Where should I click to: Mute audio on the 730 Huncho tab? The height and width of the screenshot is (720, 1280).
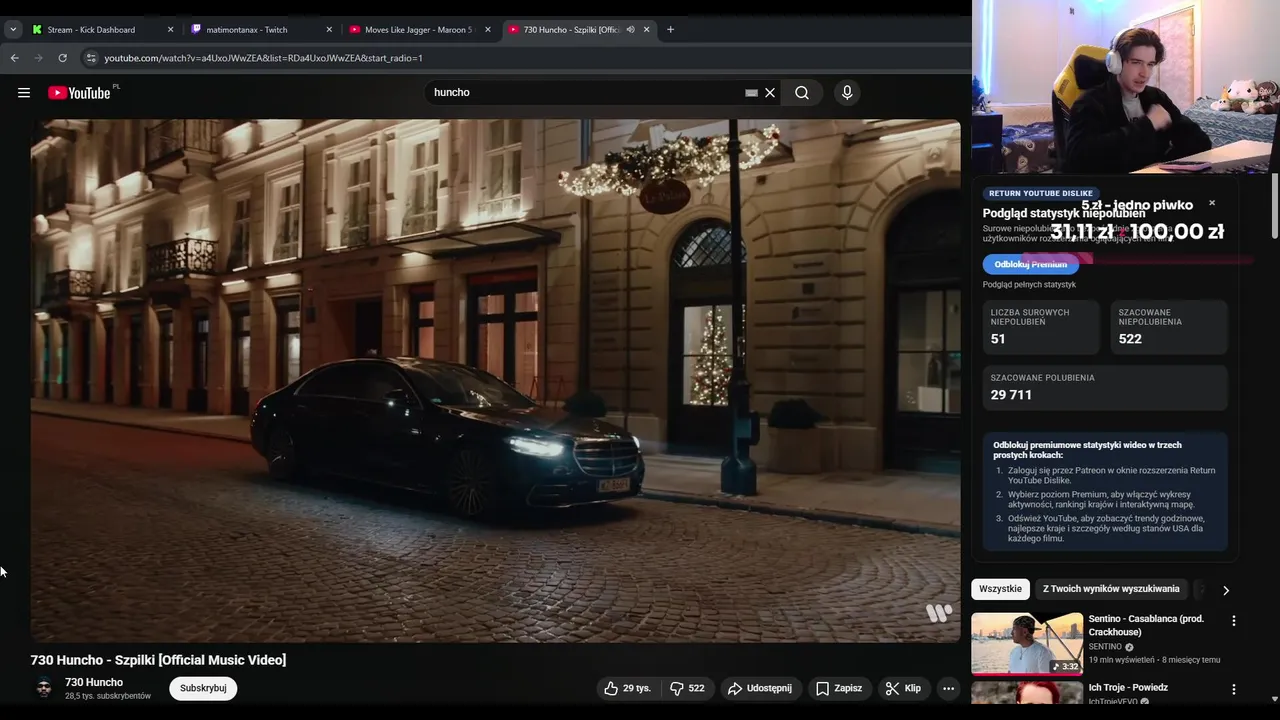(630, 30)
